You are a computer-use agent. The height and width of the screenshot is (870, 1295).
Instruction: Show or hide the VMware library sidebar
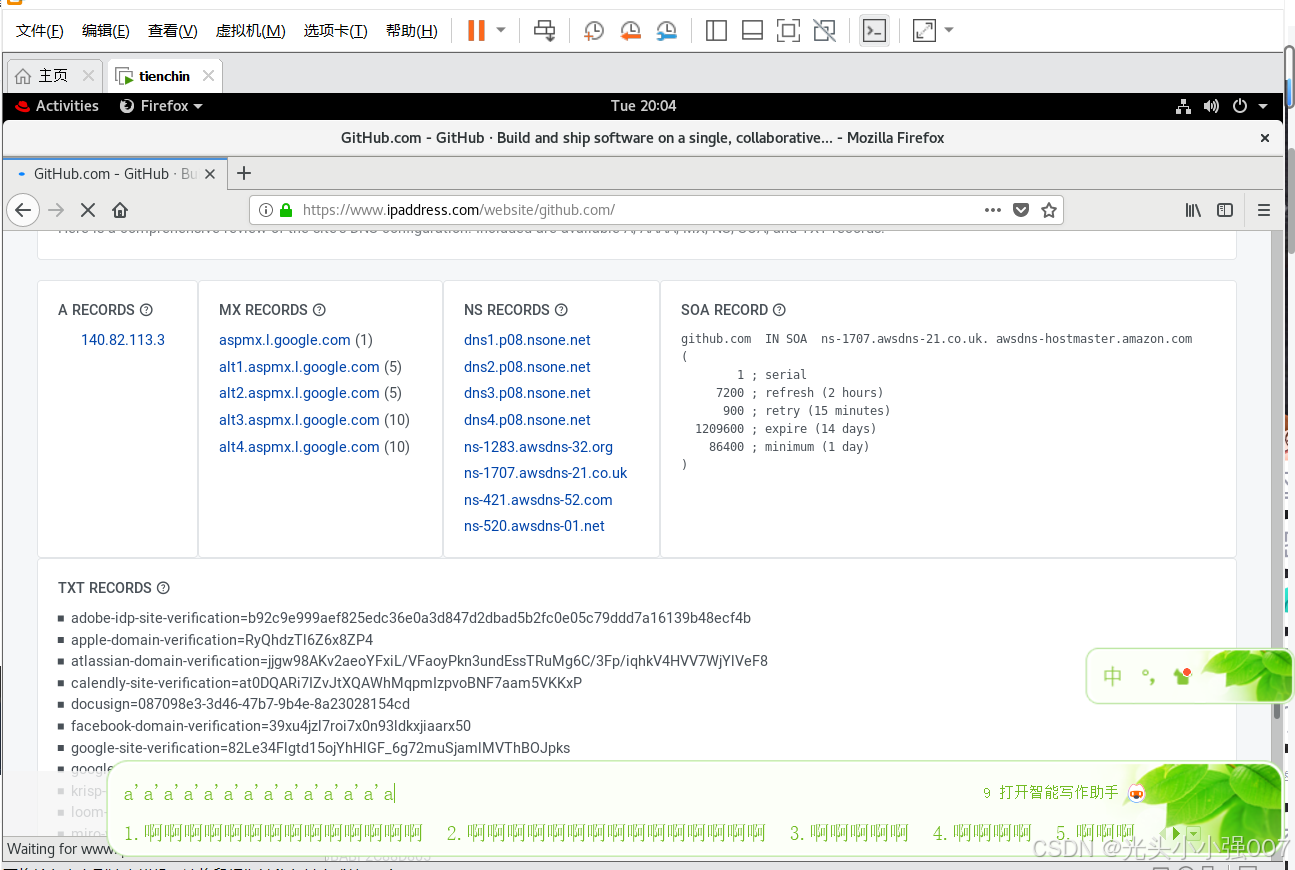pyautogui.click(x=716, y=31)
